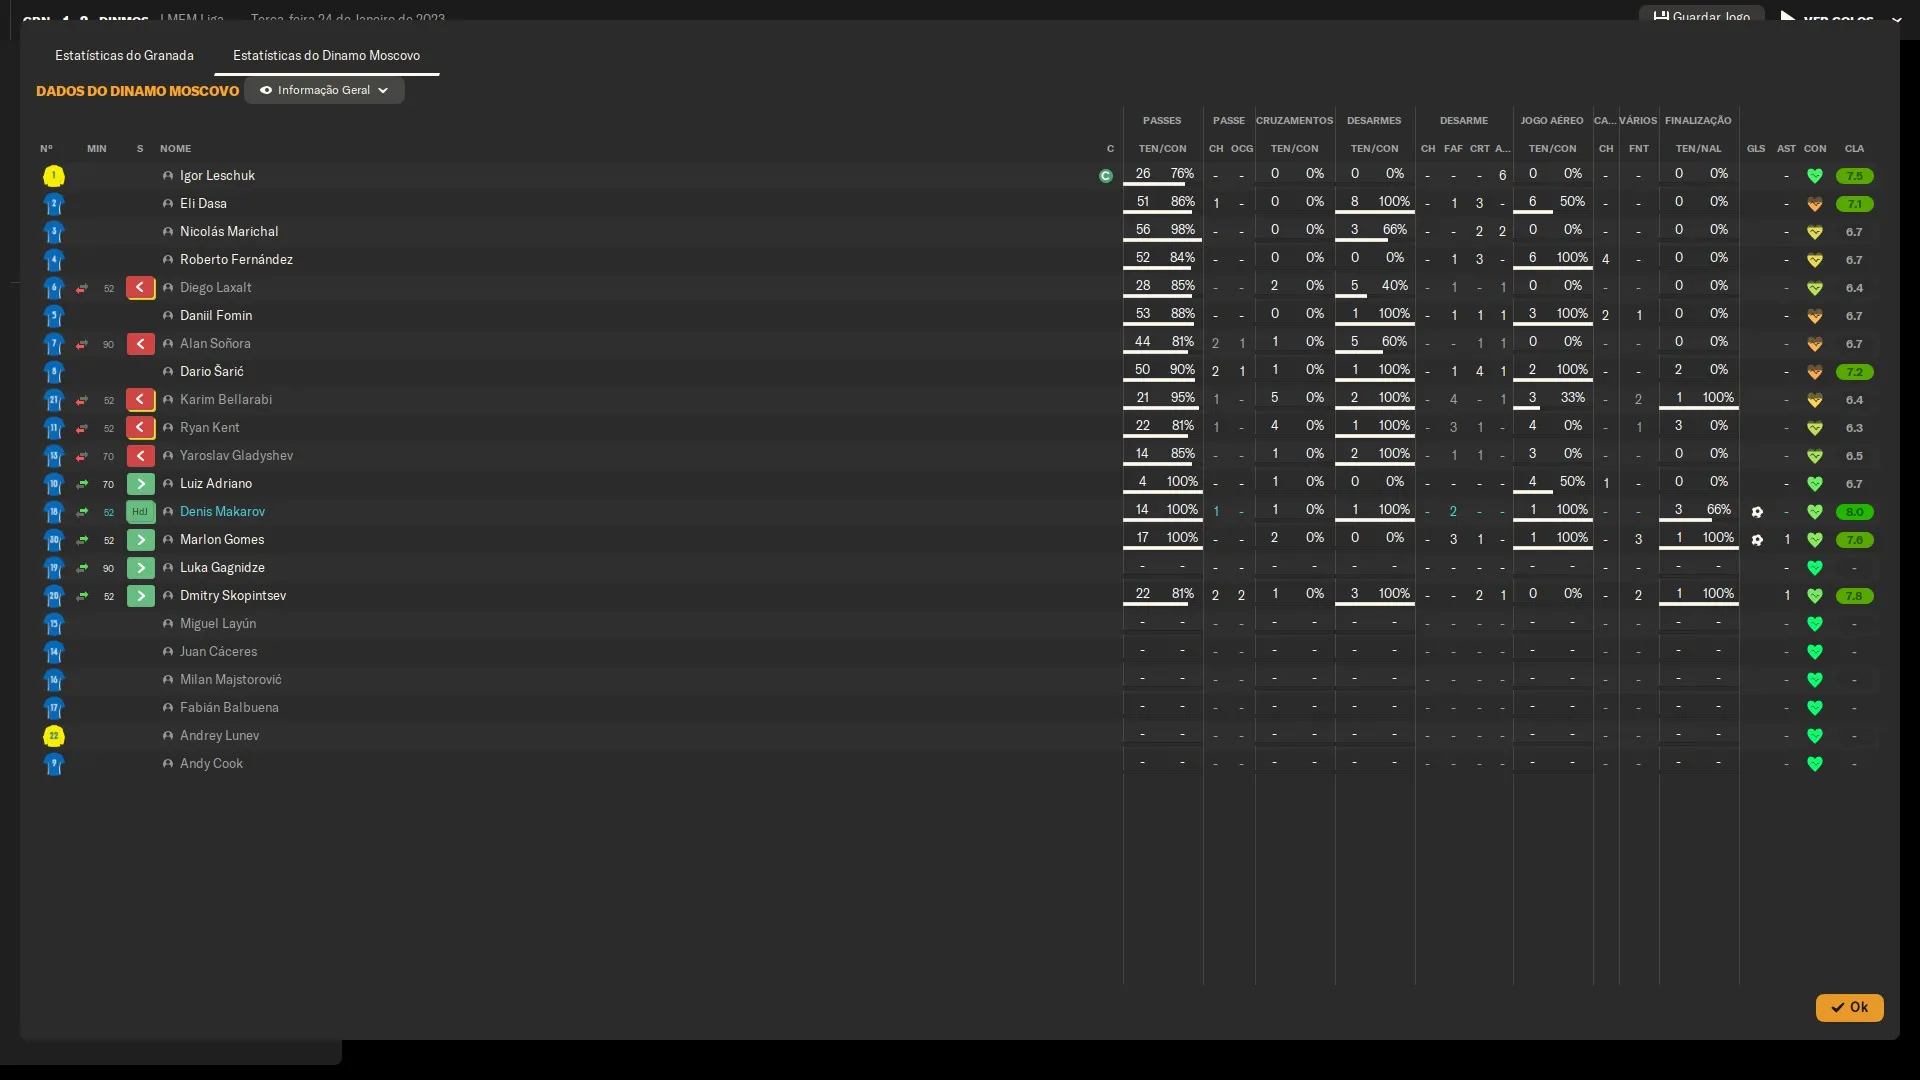The image size is (1920, 1080).
Task: Click Diego Laxalt's red substituted-off arrow icon
Action: pos(140,288)
